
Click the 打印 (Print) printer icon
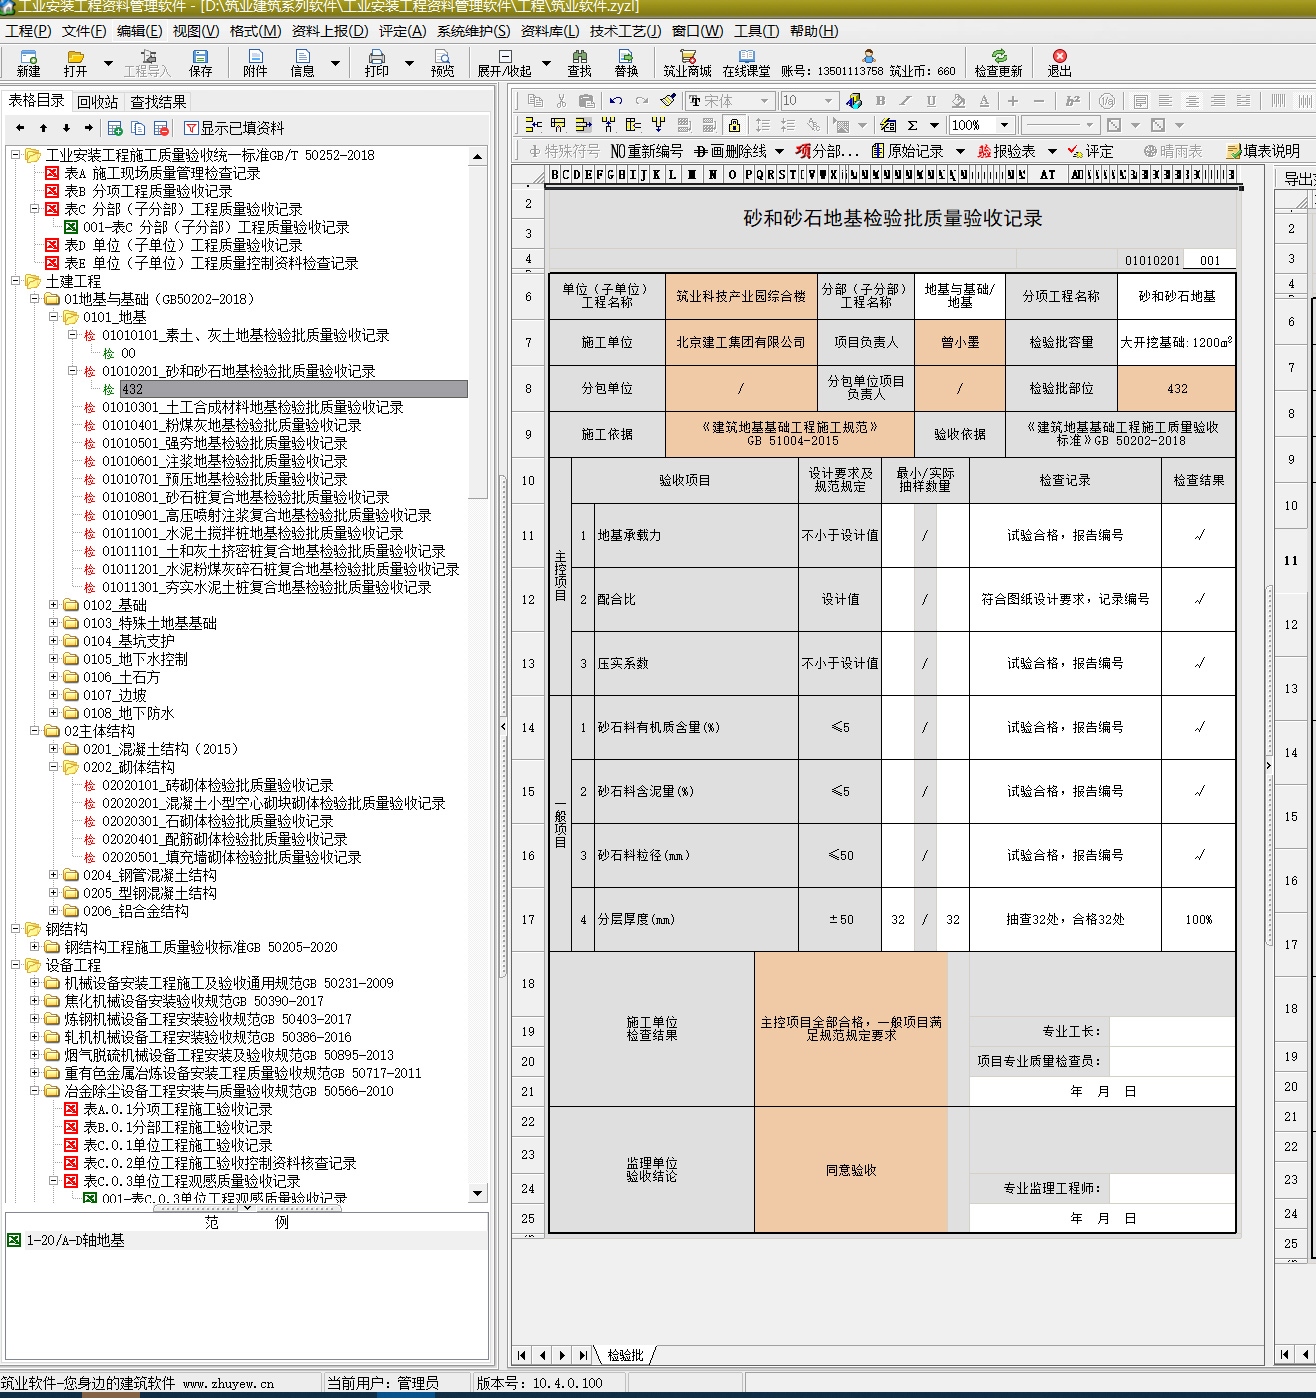(x=376, y=63)
